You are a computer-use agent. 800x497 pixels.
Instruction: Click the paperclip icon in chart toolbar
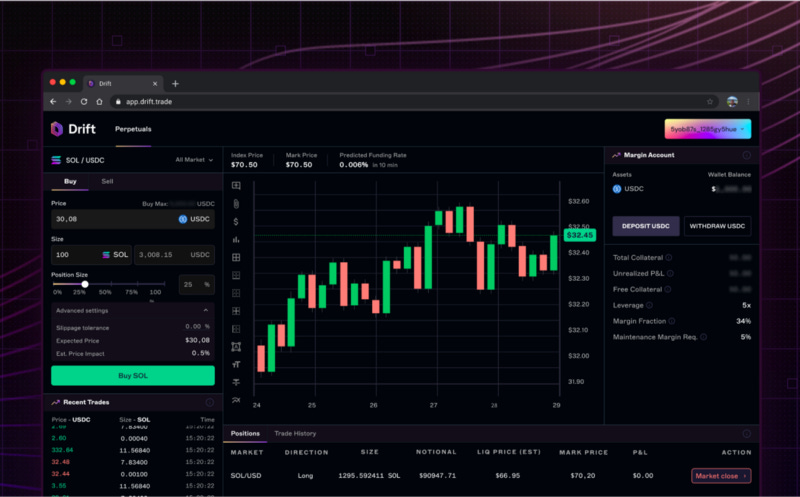pyautogui.click(x=236, y=204)
